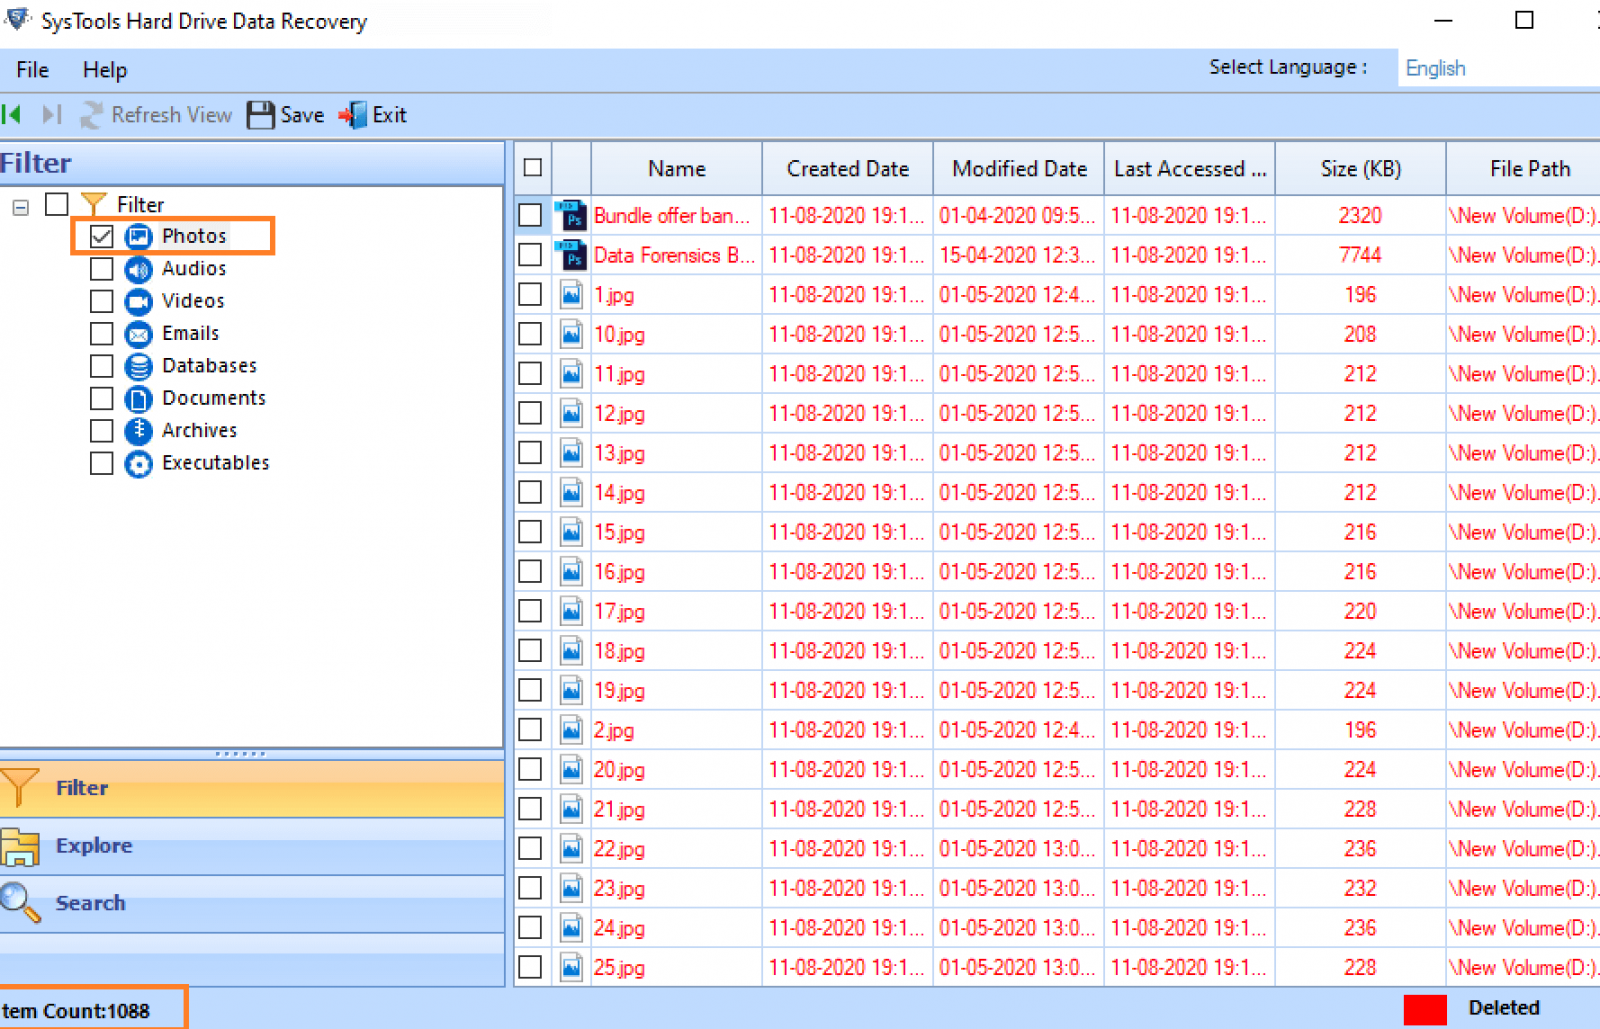Viewport: 1600px width, 1029px height.
Task: Click the Documents icon in filter tree
Action: coord(138,399)
